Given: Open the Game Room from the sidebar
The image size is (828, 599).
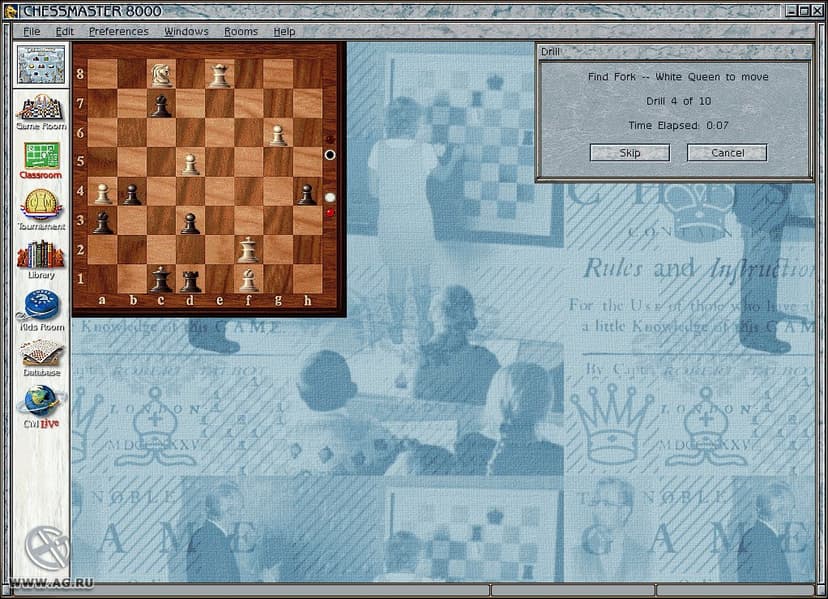Looking at the screenshot, I should 41,112.
